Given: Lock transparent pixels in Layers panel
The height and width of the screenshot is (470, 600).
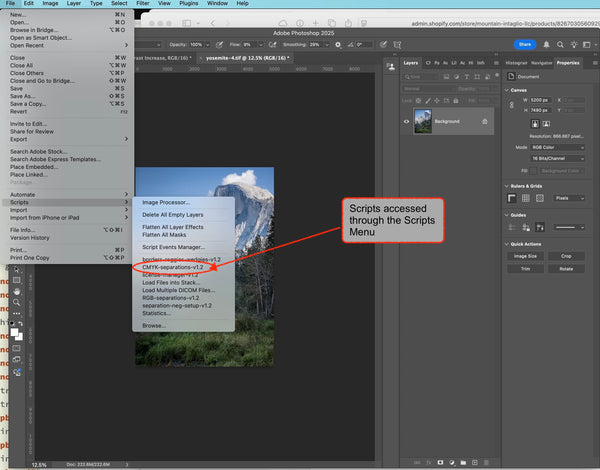Looking at the screenshot, I should [418, 101].
